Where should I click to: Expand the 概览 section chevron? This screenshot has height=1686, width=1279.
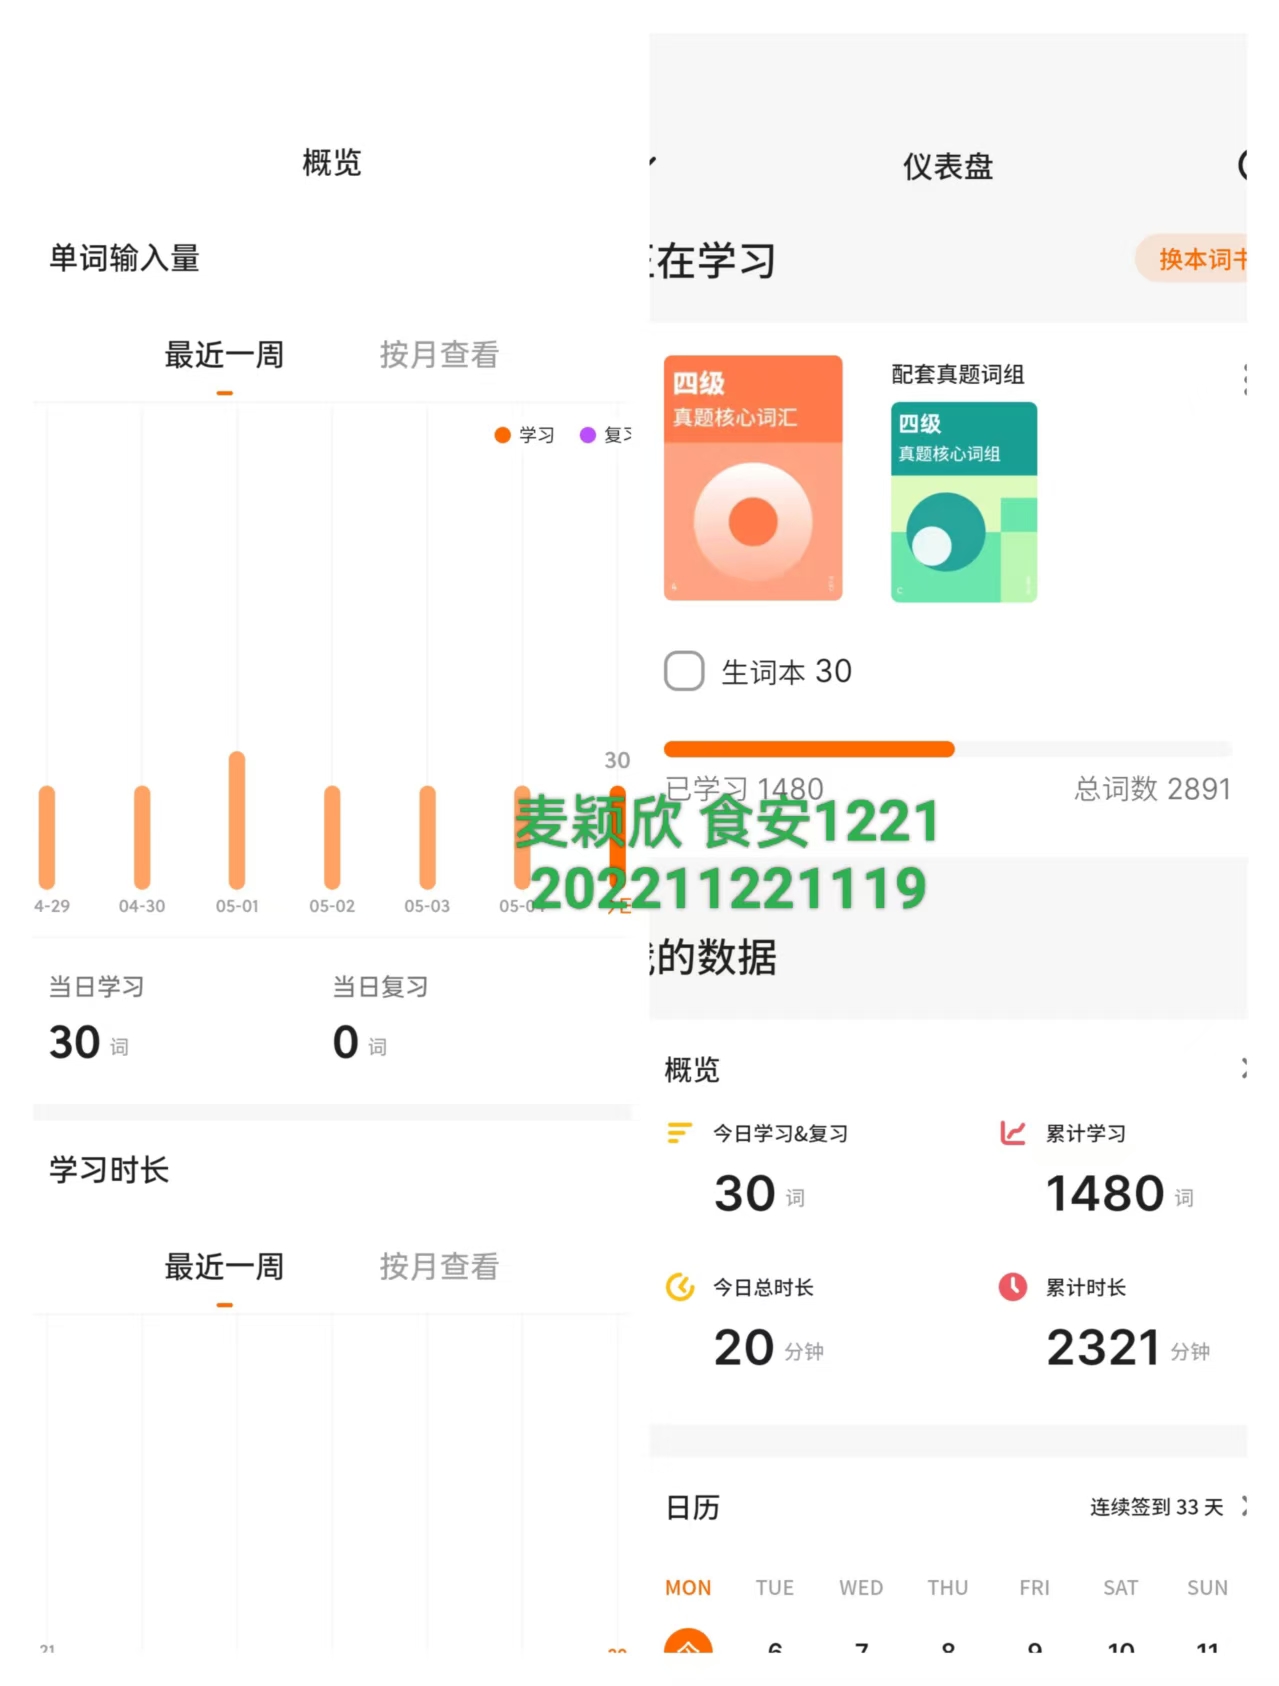(1243, 1068)
